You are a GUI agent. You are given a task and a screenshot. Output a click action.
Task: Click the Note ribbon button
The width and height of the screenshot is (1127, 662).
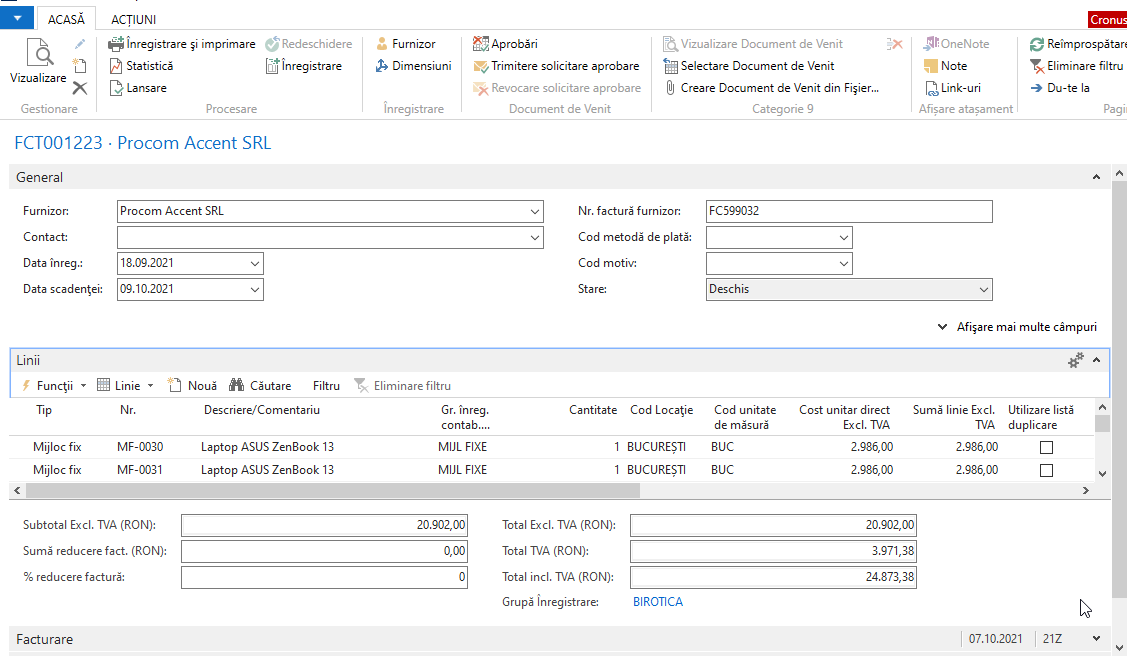click(945, 66)
